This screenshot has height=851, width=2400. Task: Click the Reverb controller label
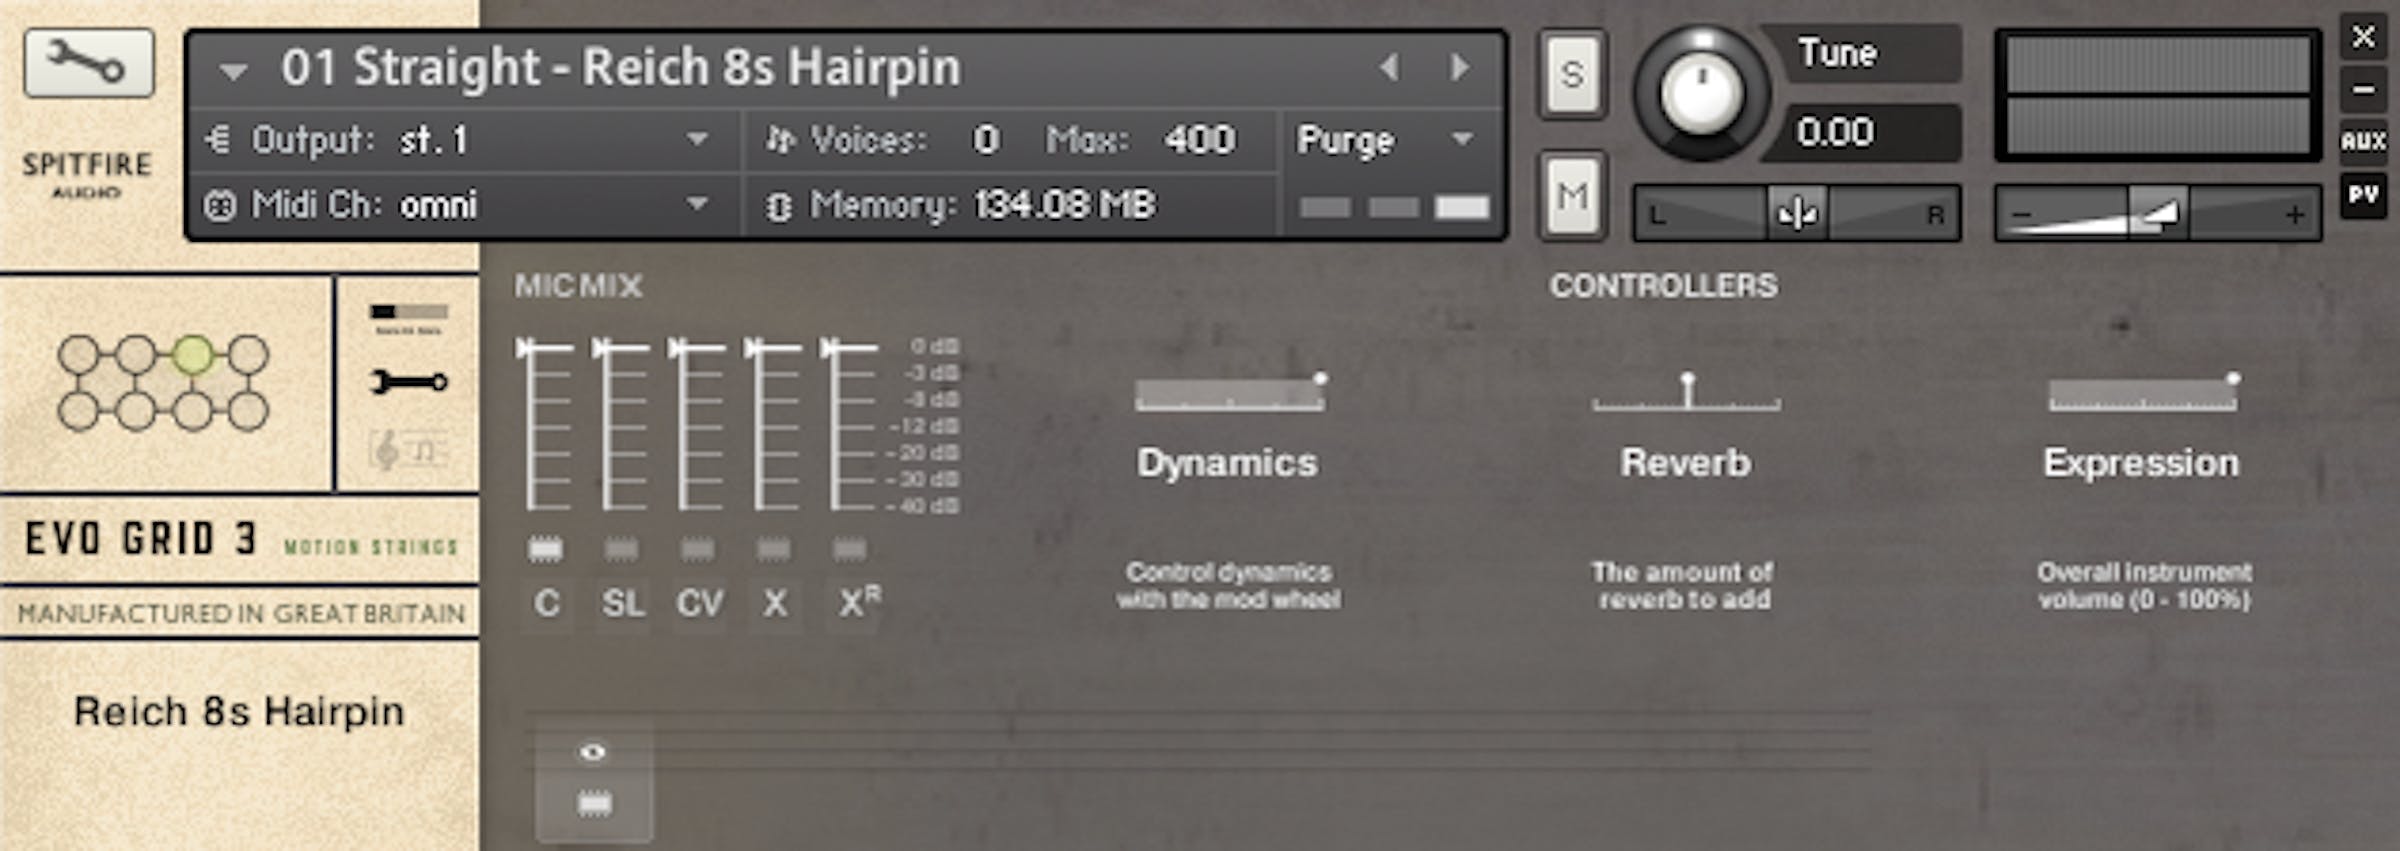point(1686,463)
